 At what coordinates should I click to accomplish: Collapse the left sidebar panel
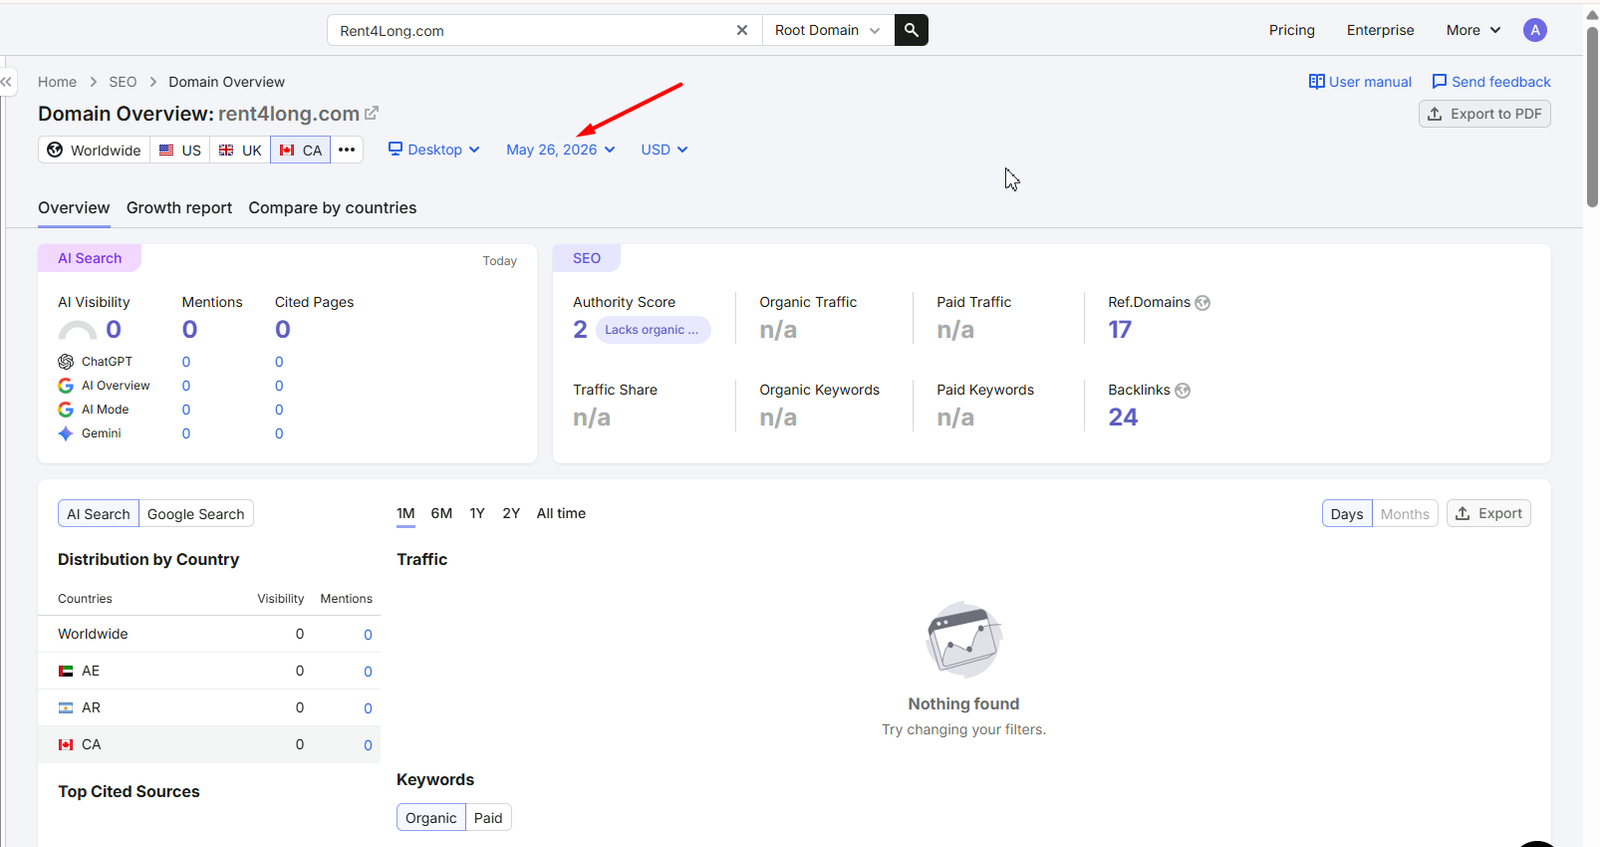tap(6, 82)
